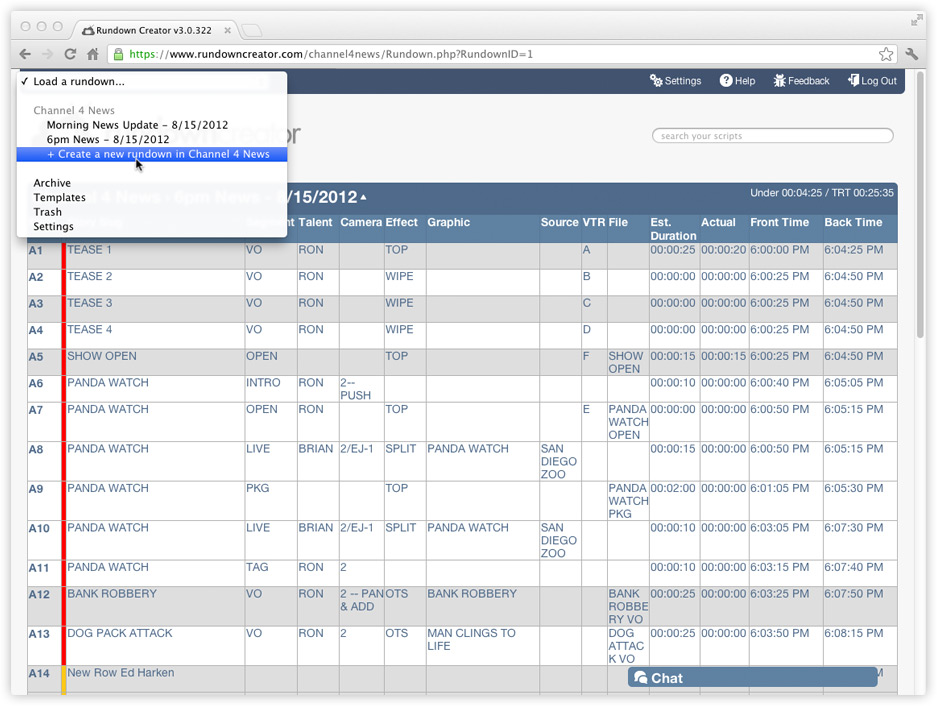The width and height of the screenshot is (937, 706).
Task: Click the browser back arrow
Action: click(26, 54)
